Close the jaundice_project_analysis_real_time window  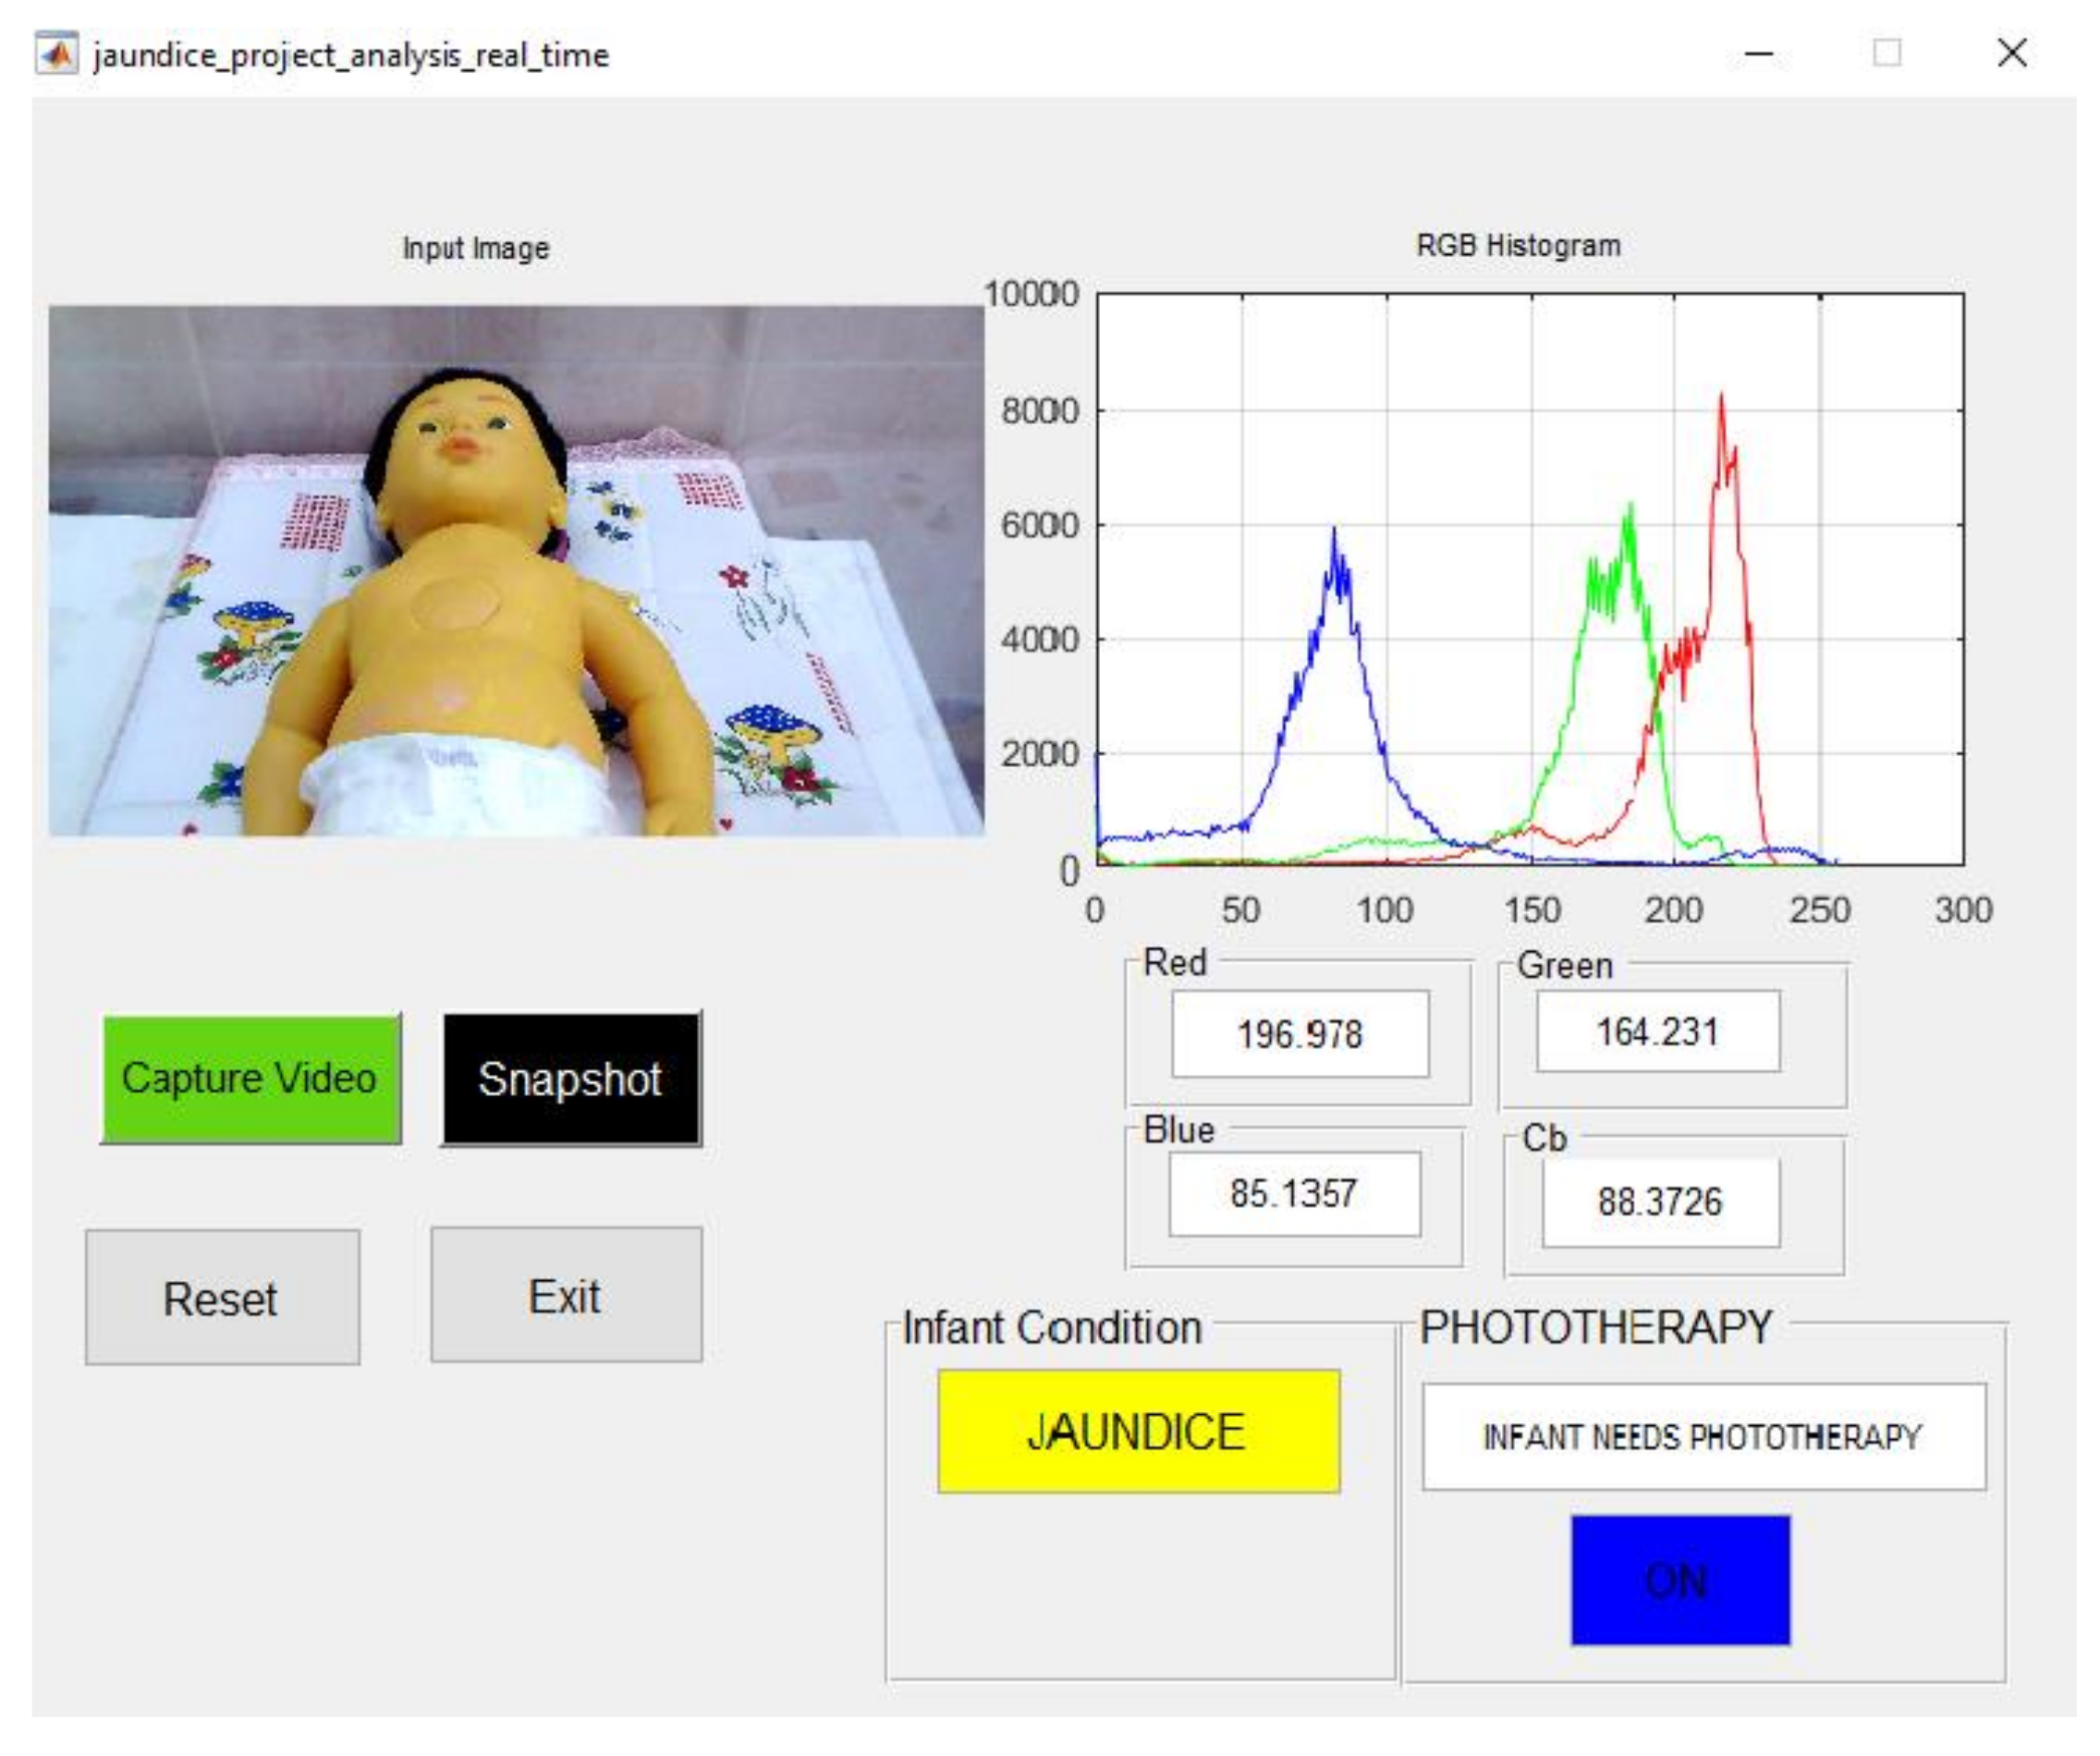[2012, 53]
